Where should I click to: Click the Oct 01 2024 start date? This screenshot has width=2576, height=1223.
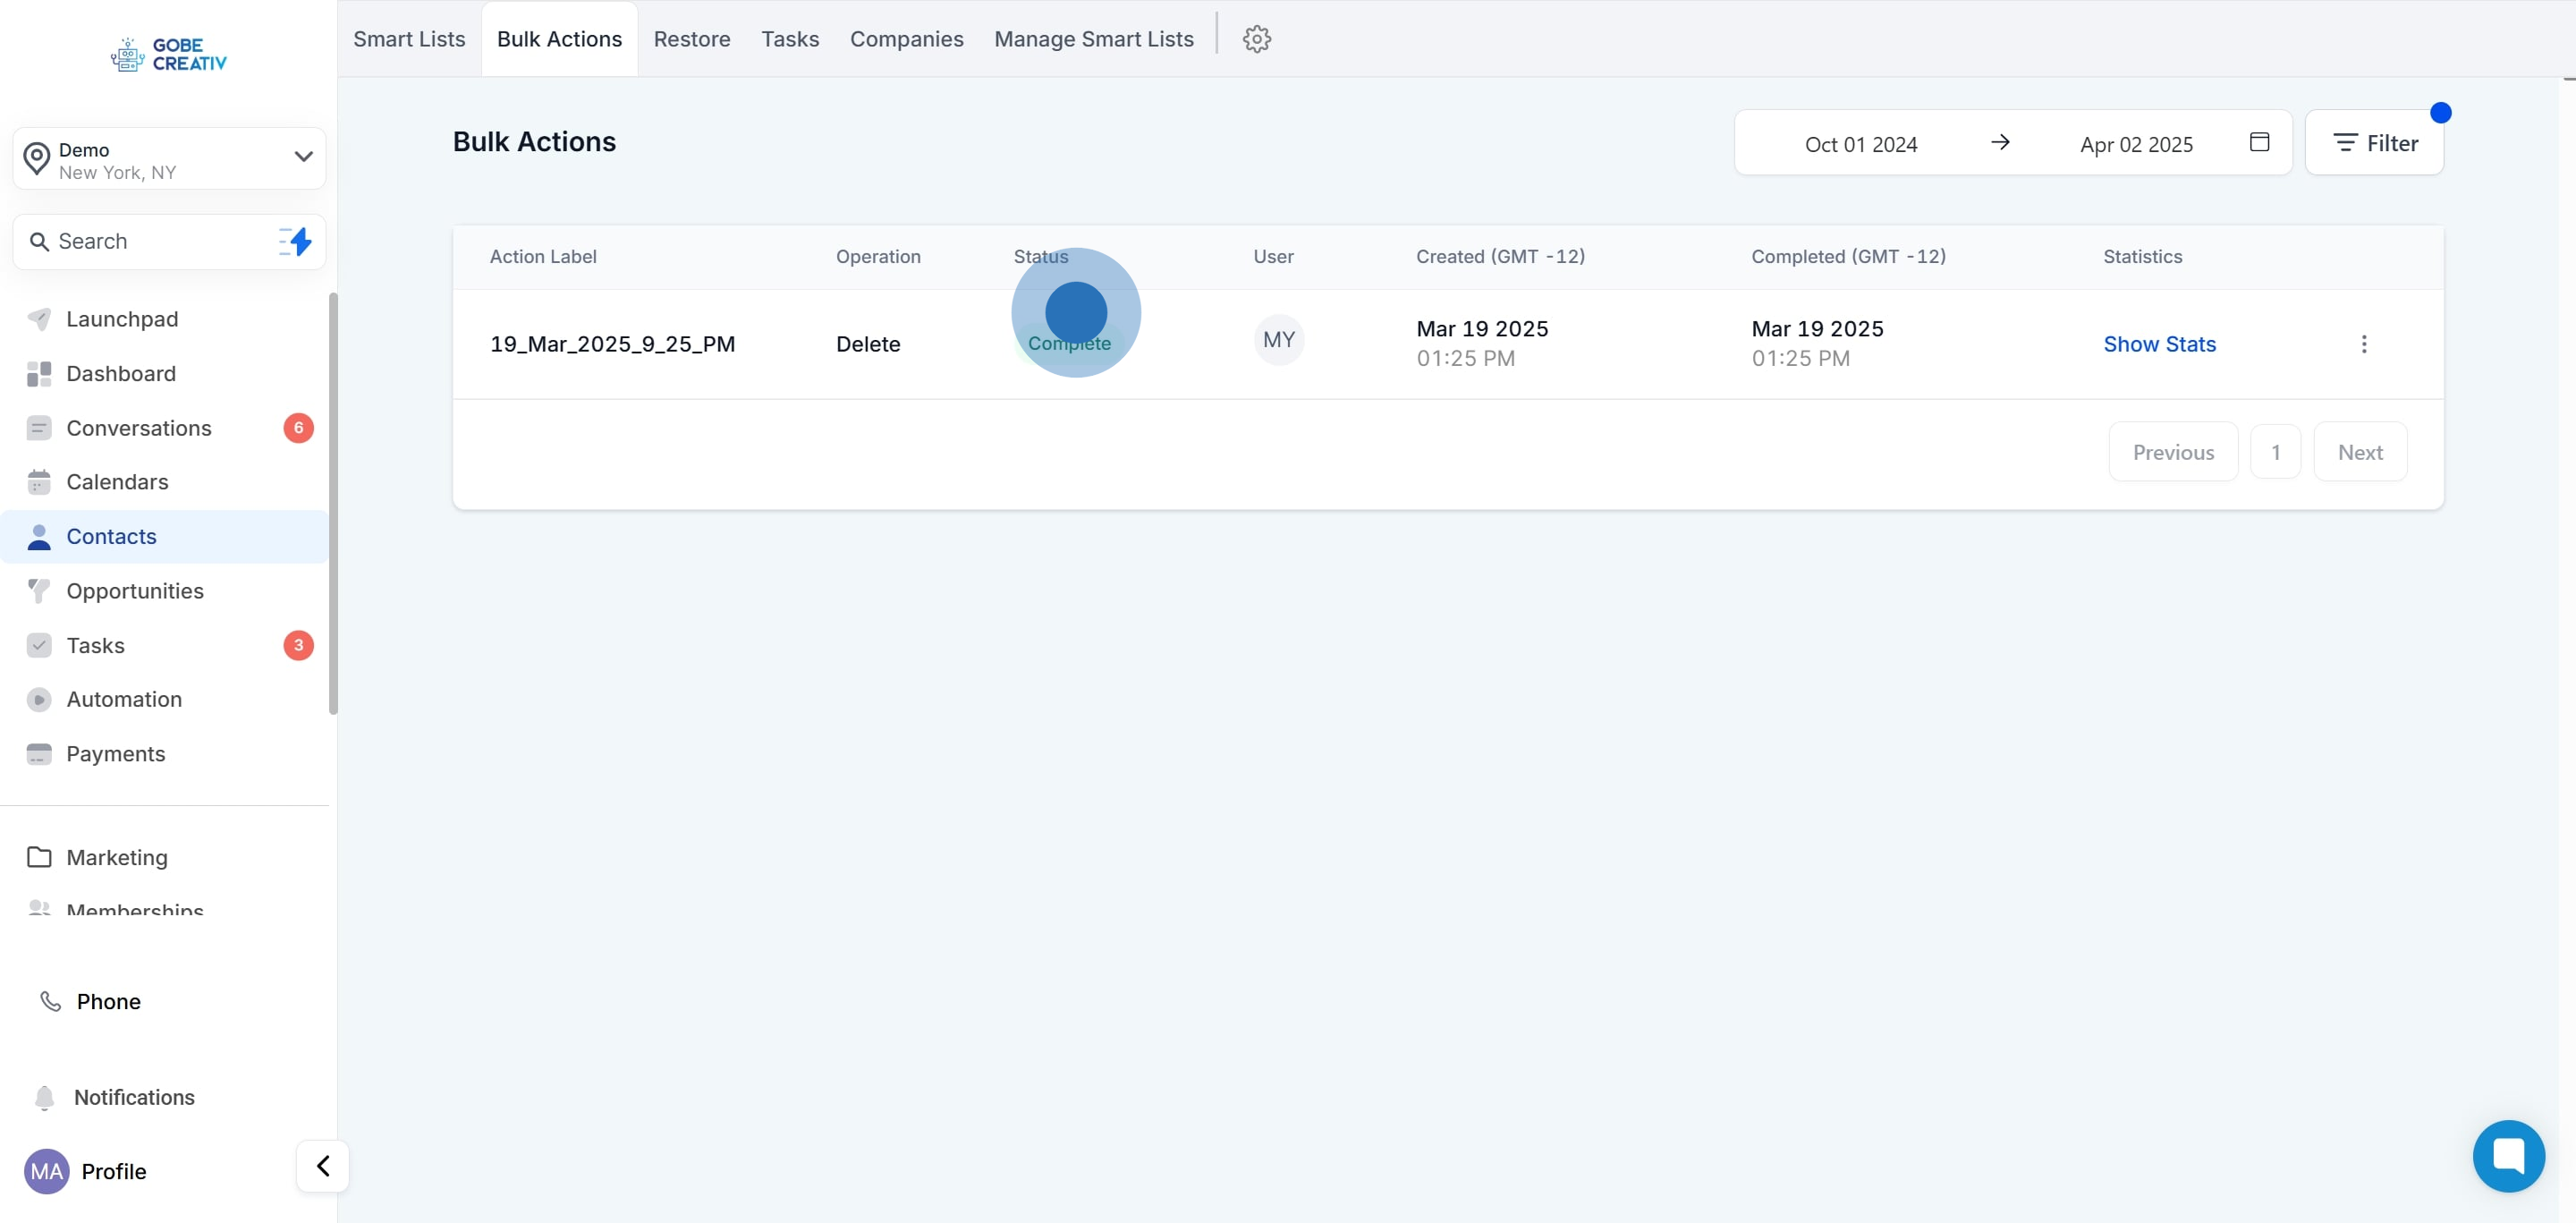coord(1860,144)
